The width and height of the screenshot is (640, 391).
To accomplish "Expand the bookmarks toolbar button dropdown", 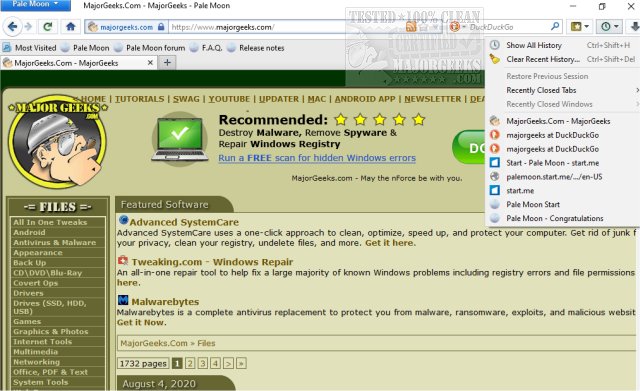I will pos(580,27).
